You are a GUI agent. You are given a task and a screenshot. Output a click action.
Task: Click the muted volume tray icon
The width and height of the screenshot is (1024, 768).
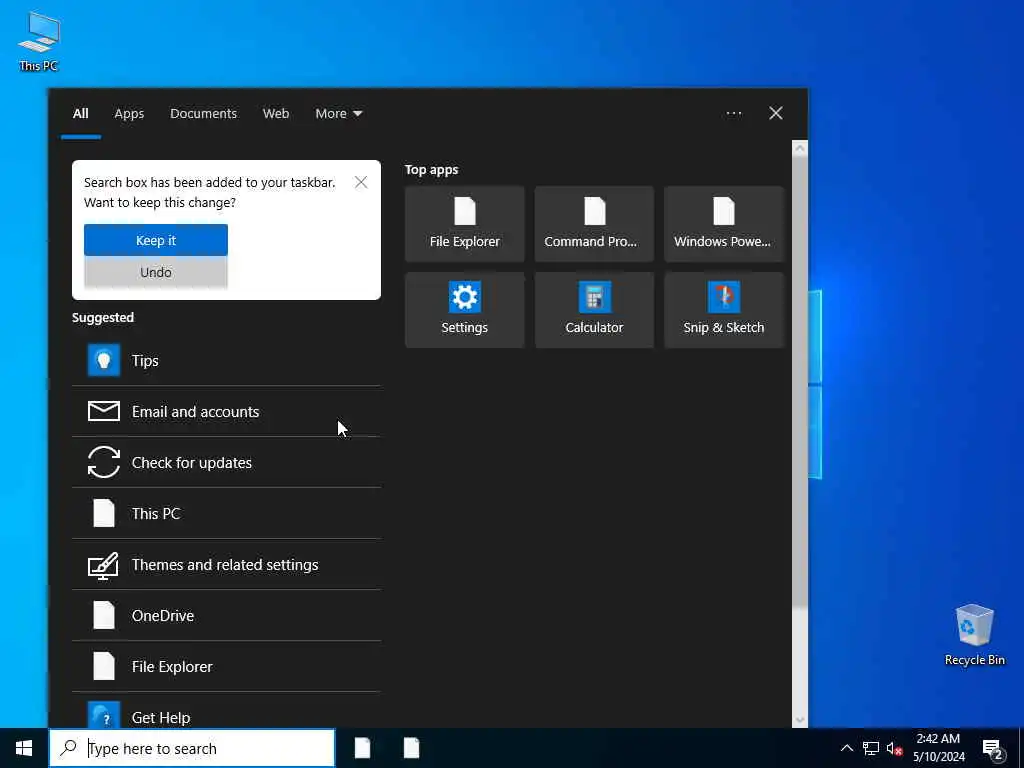[895, 748]
